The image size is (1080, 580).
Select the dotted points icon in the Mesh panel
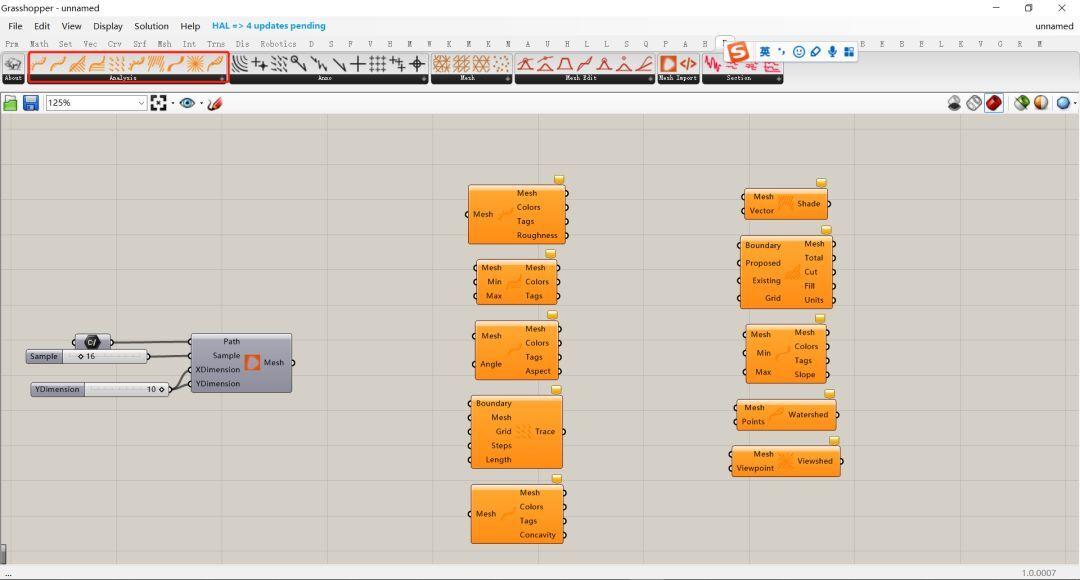point(501,64)
